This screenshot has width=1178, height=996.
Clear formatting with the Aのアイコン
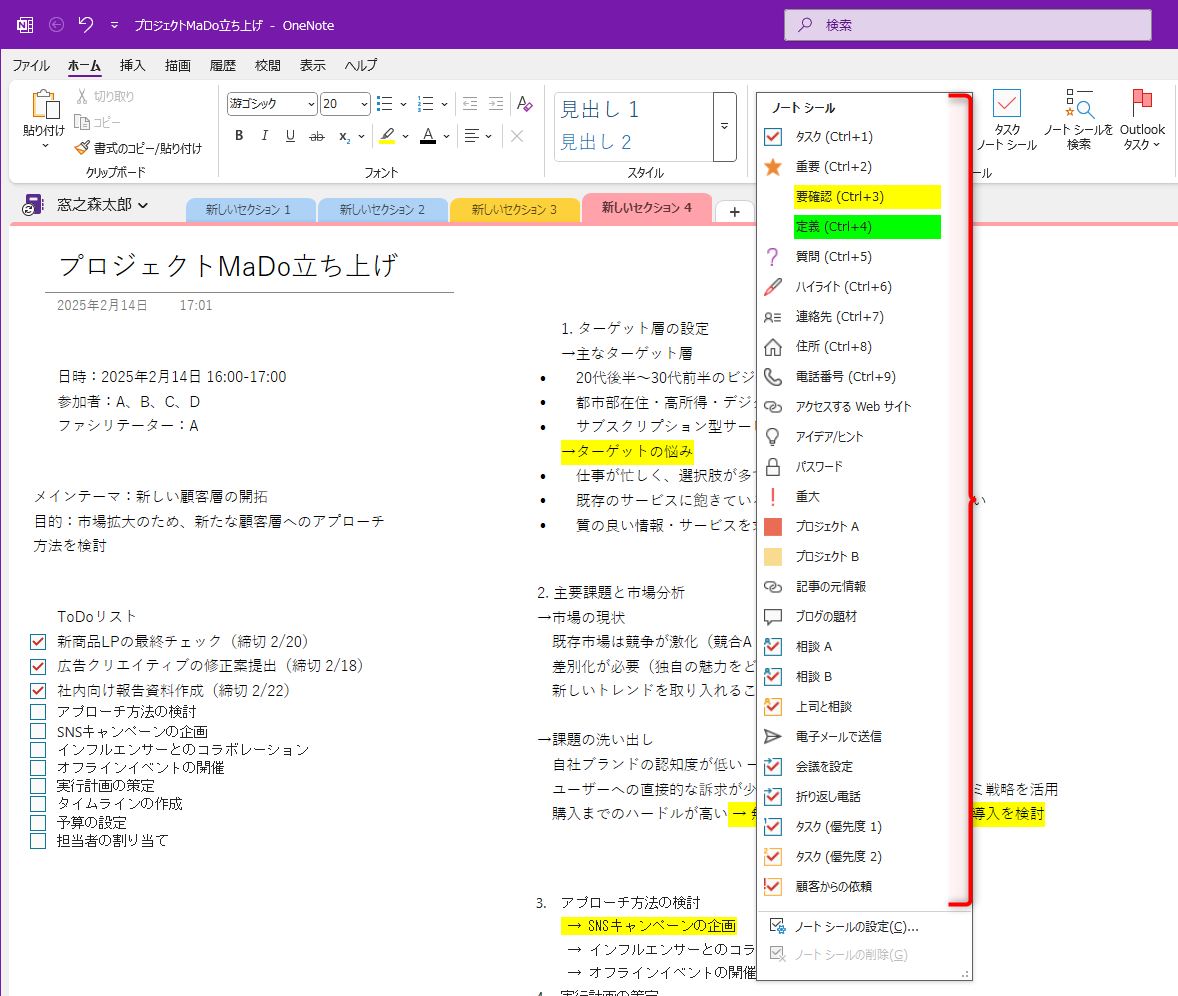(525, 103)
